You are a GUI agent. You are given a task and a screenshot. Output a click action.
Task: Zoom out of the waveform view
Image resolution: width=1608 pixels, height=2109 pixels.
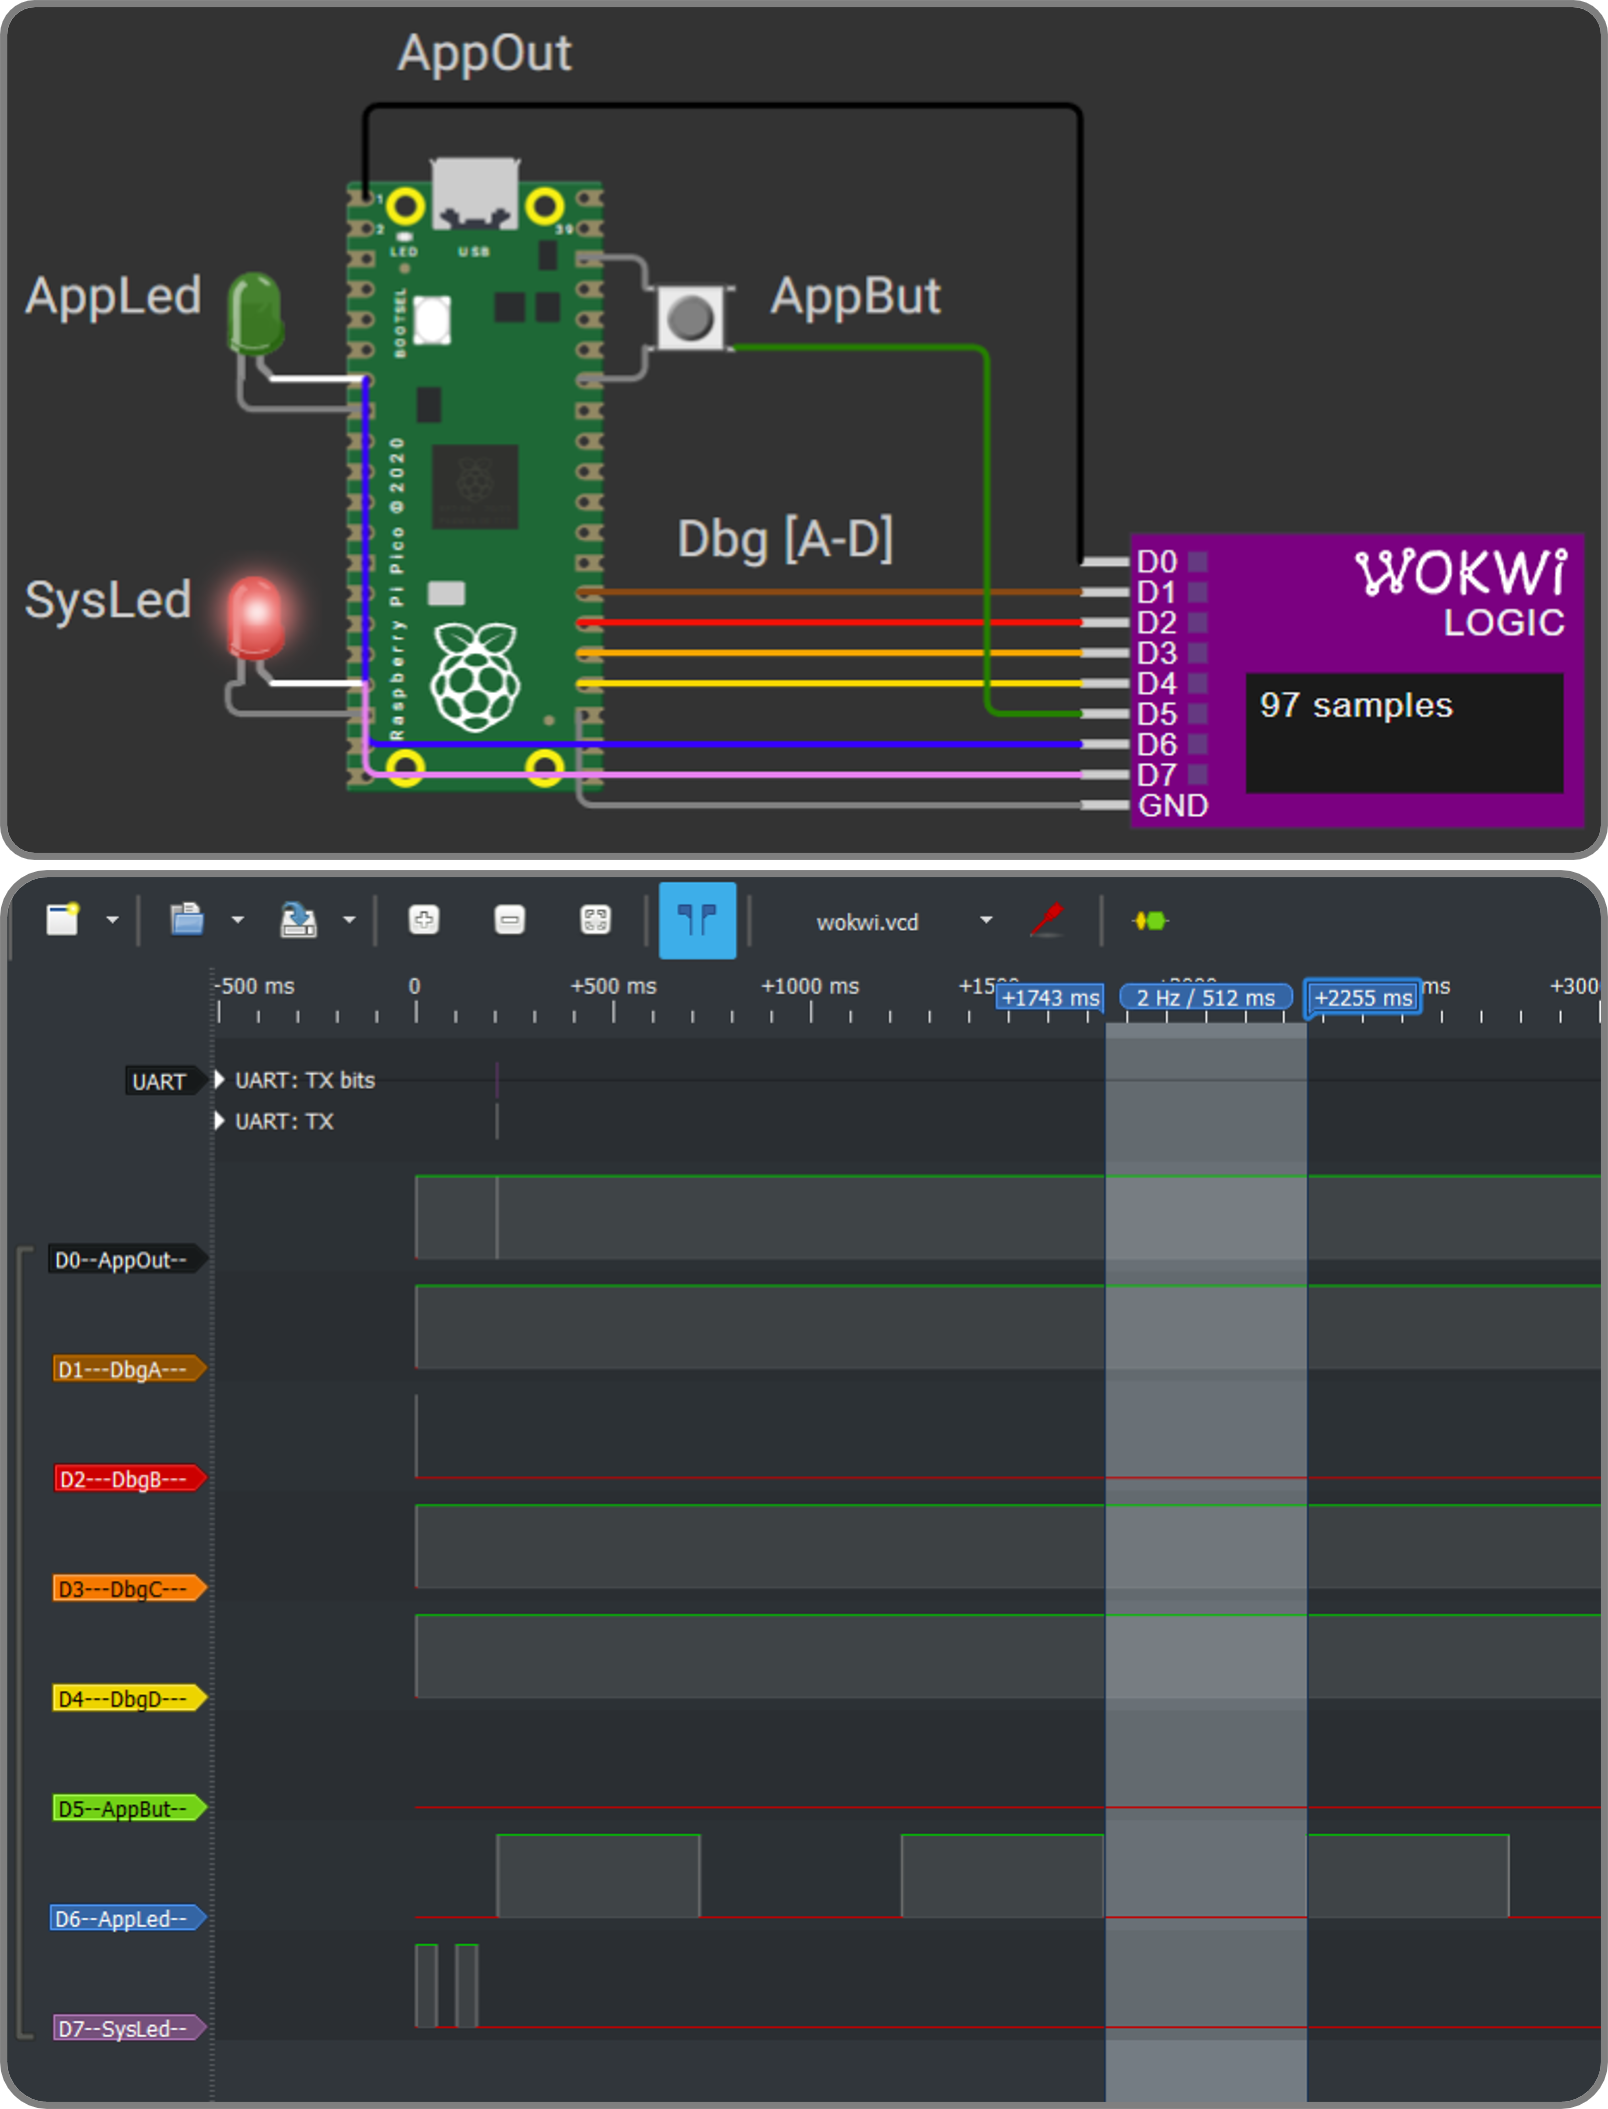pyautogui.click(x=509, y=919)
